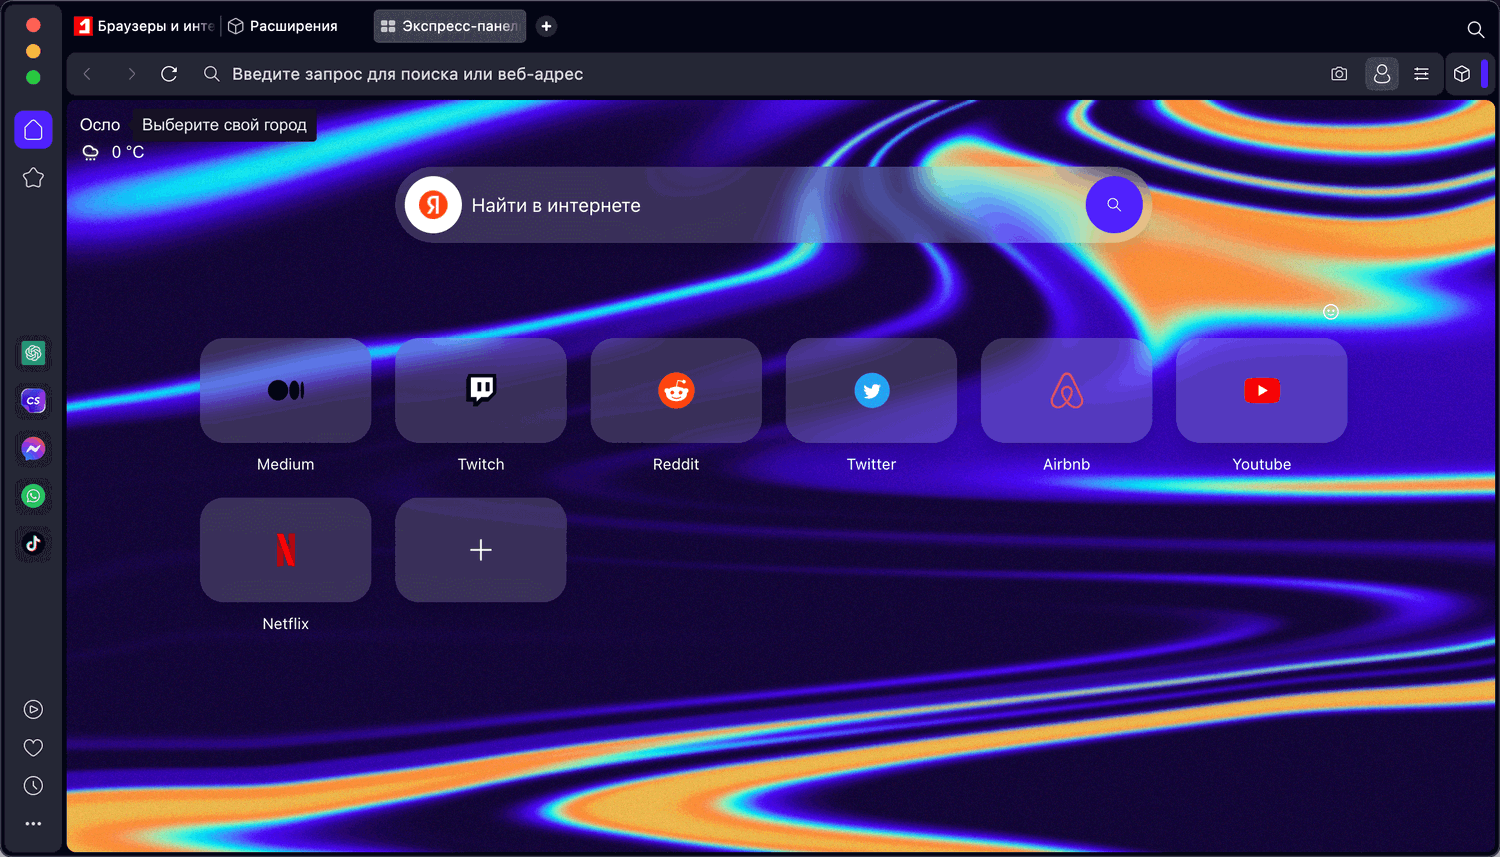Open a new tab with plus button
The image size is (1500, 857).
(546, 26)
